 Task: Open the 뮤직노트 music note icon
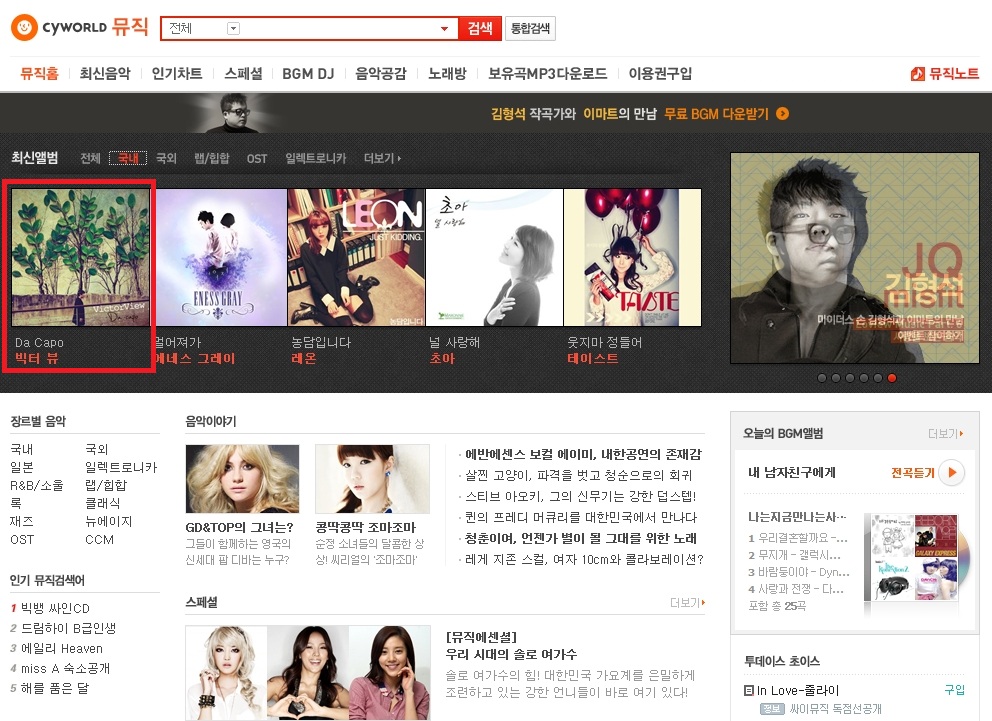click(917, 74)
